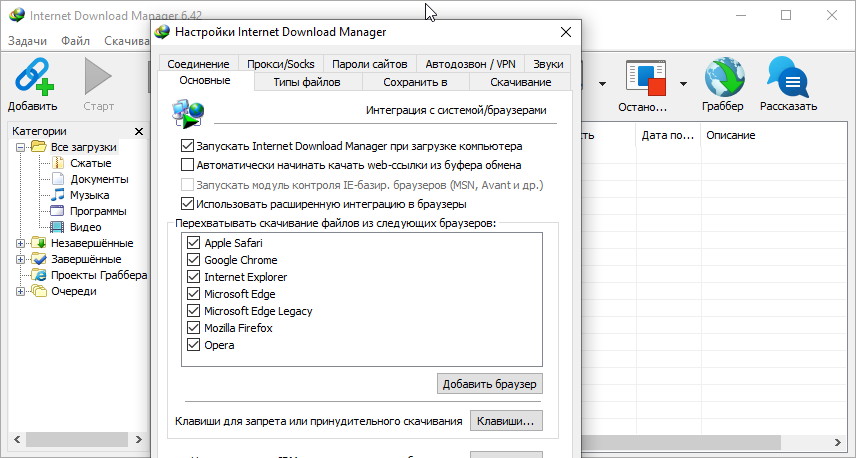Click the Клавиши... button
The width and height of the screenshot is (856, 458).
pyautogui.click(x=506, y=421)
